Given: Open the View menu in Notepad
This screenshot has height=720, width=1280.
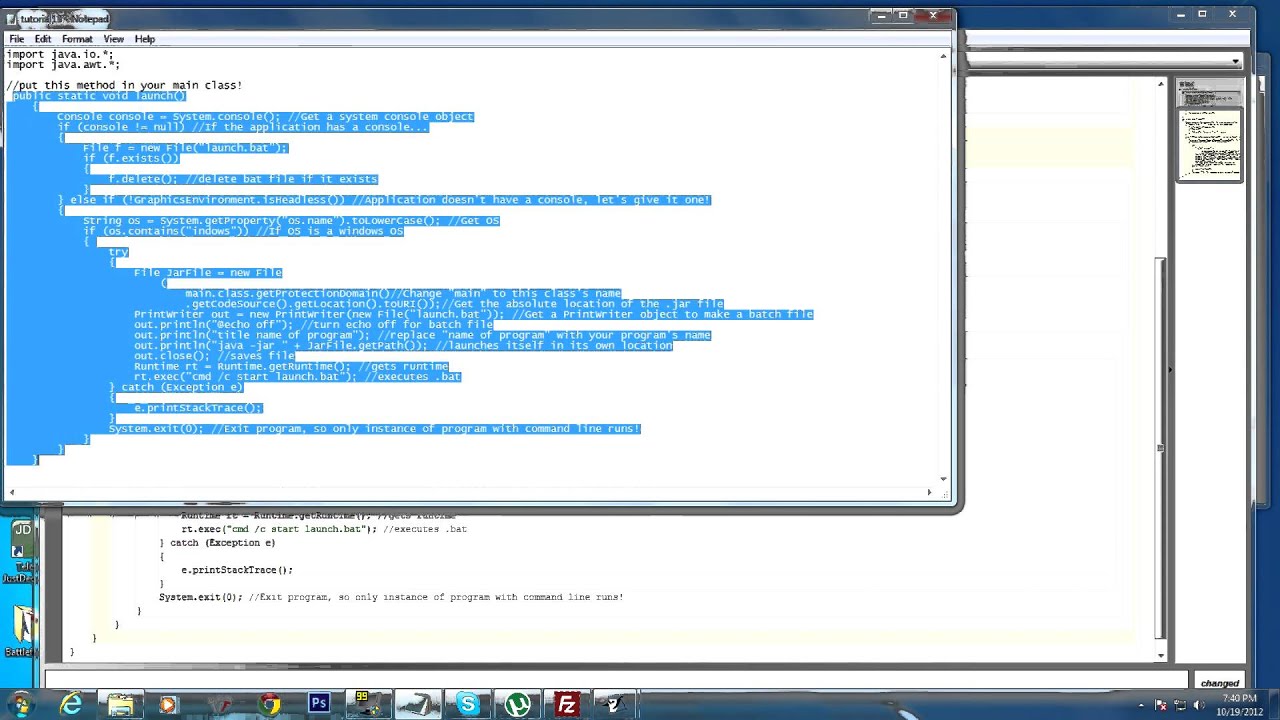Looking at the screenshot, I should 114,39.
